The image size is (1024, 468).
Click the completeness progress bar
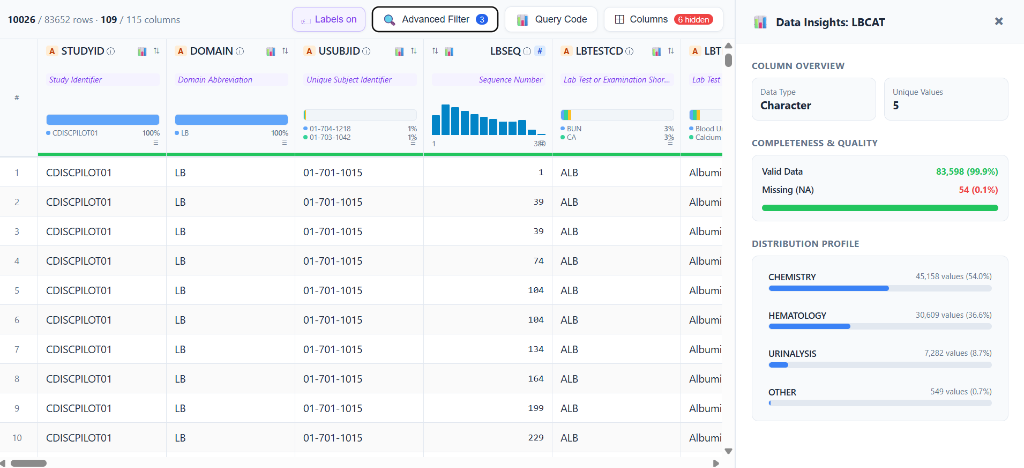(x=880, y=208)
